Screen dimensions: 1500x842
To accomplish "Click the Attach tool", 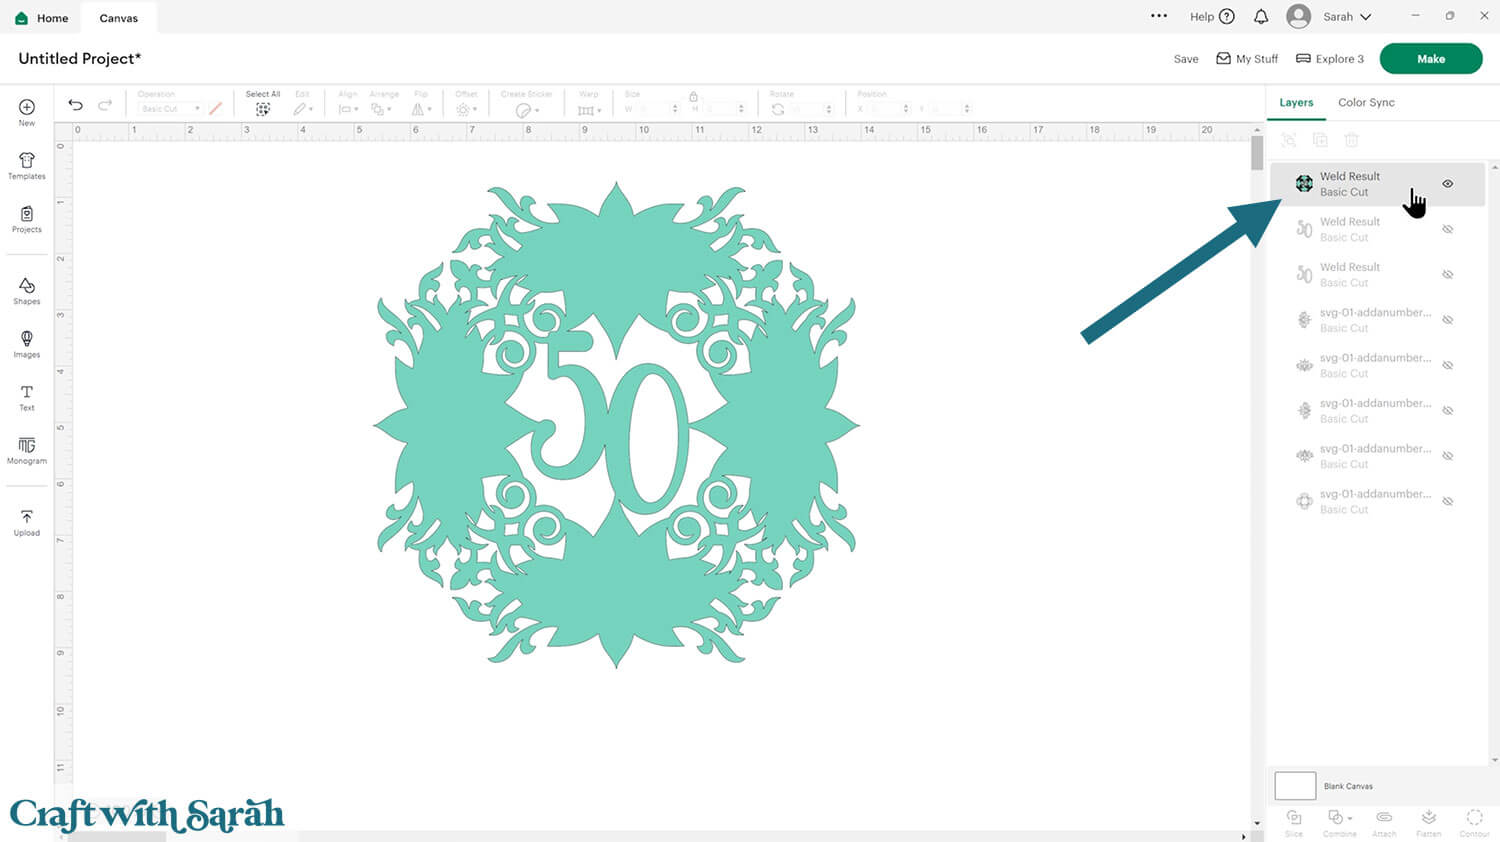I will [1384, 822].
